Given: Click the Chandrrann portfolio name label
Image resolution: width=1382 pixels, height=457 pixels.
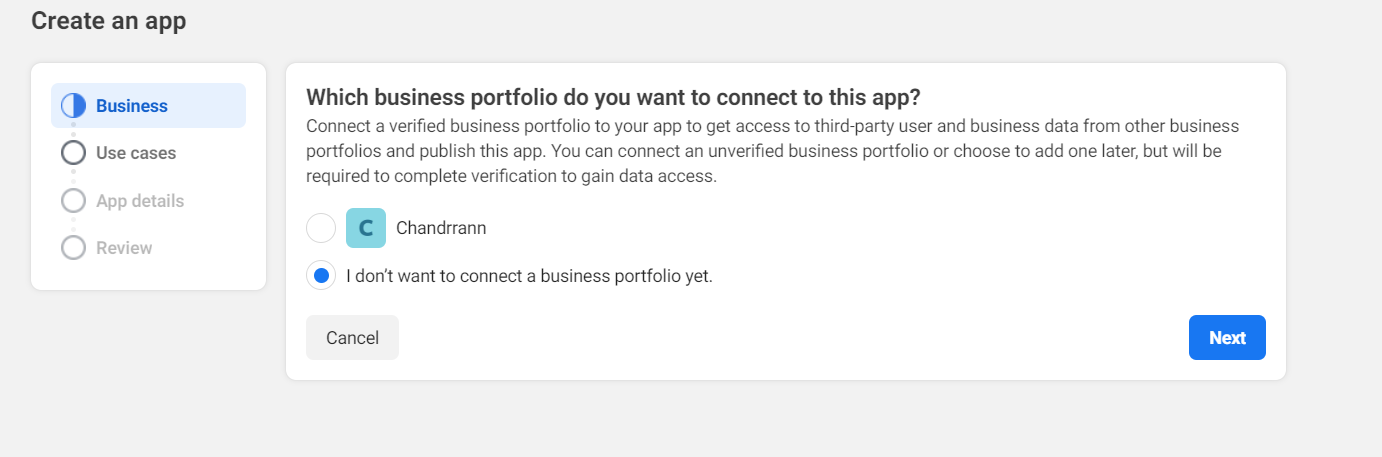Looking at the screenshot, I should pos(441,228).
